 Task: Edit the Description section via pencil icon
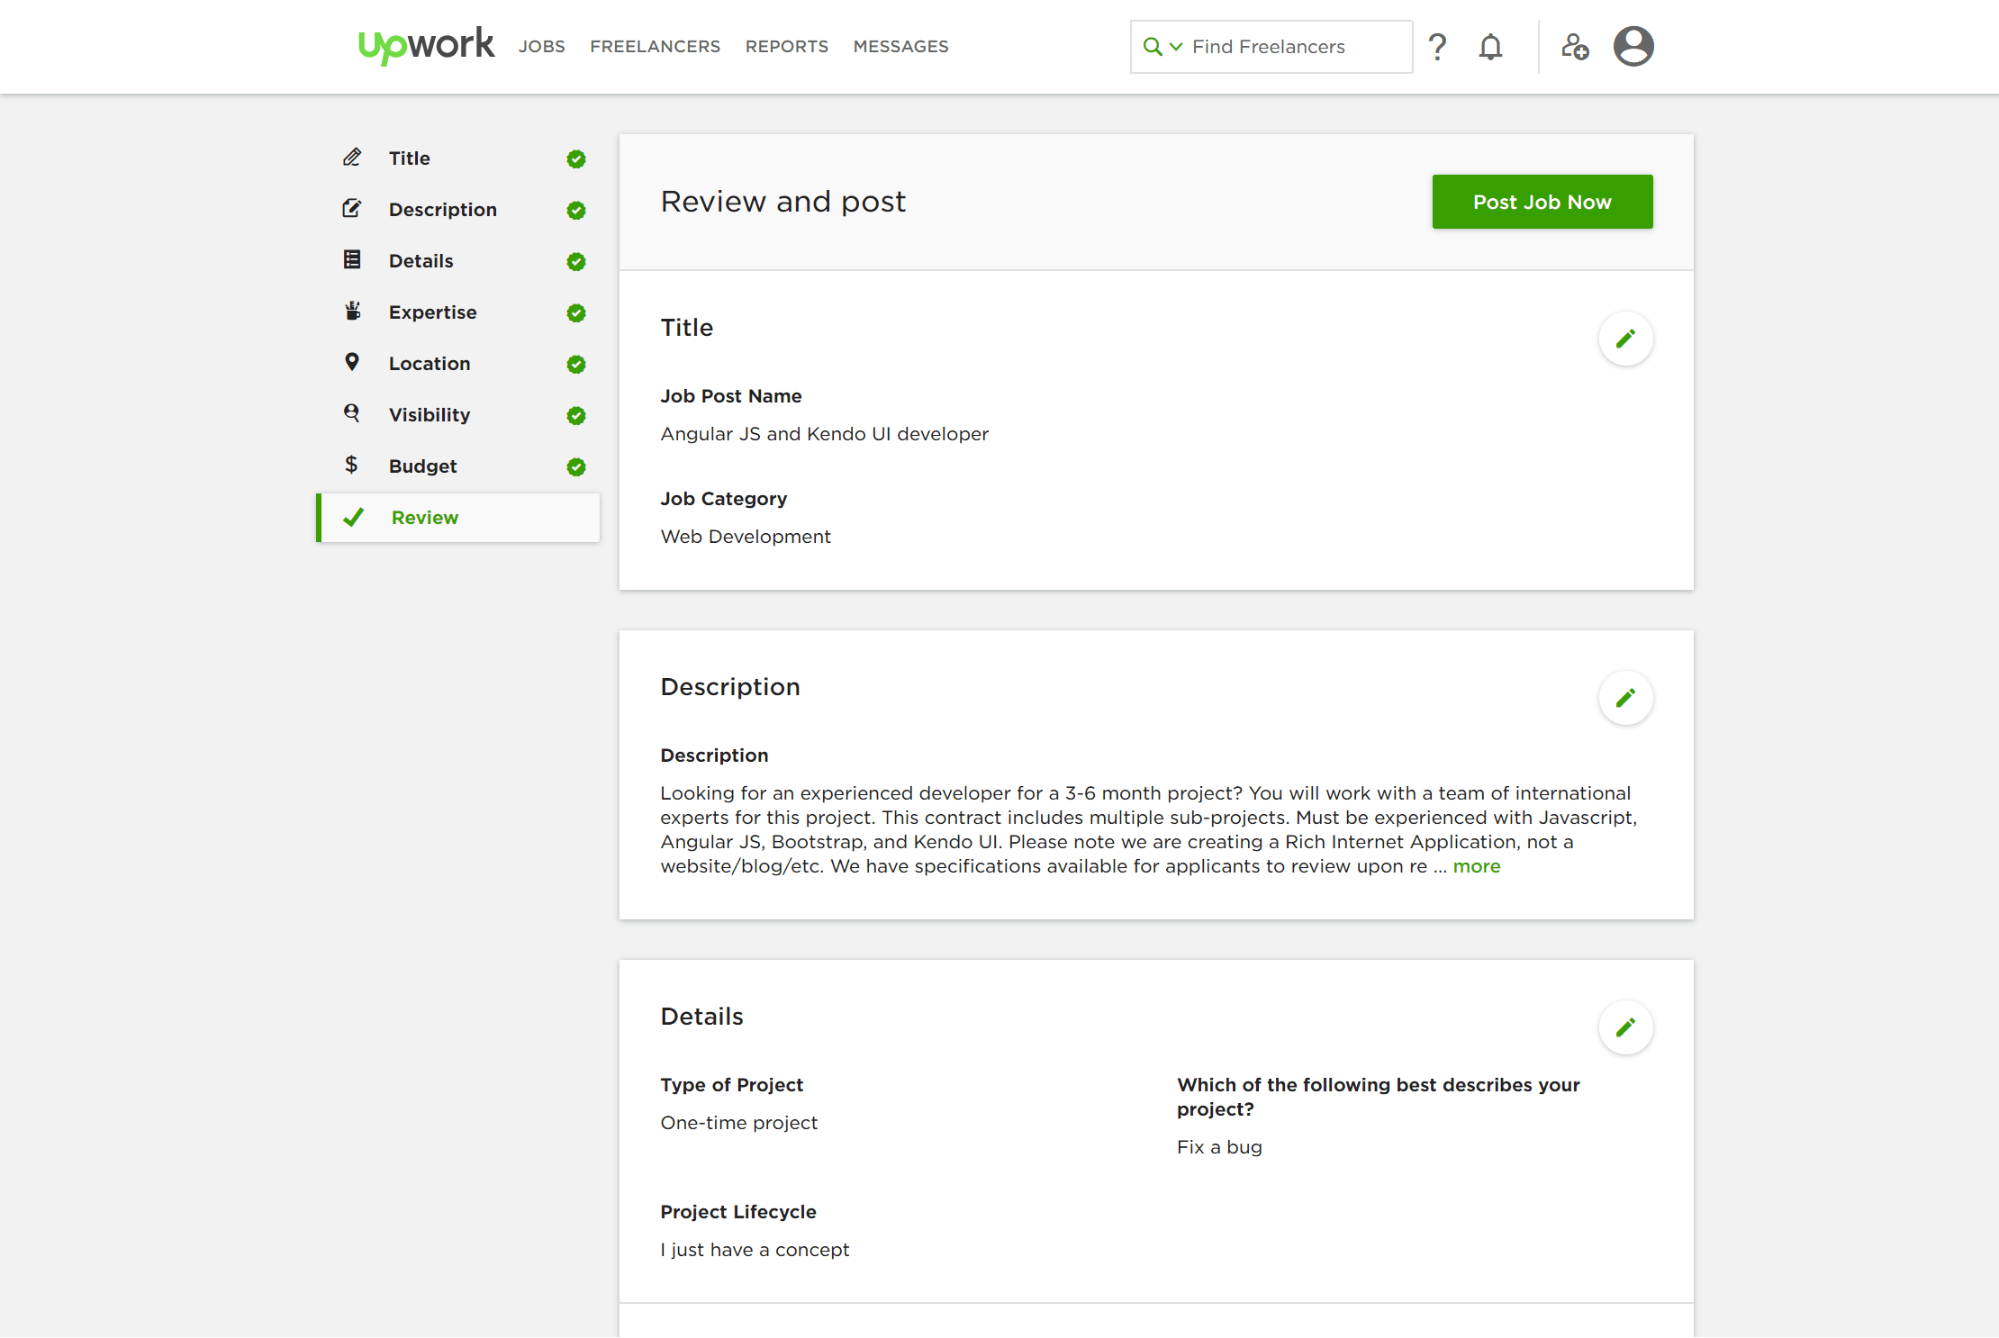[1626, 698]
